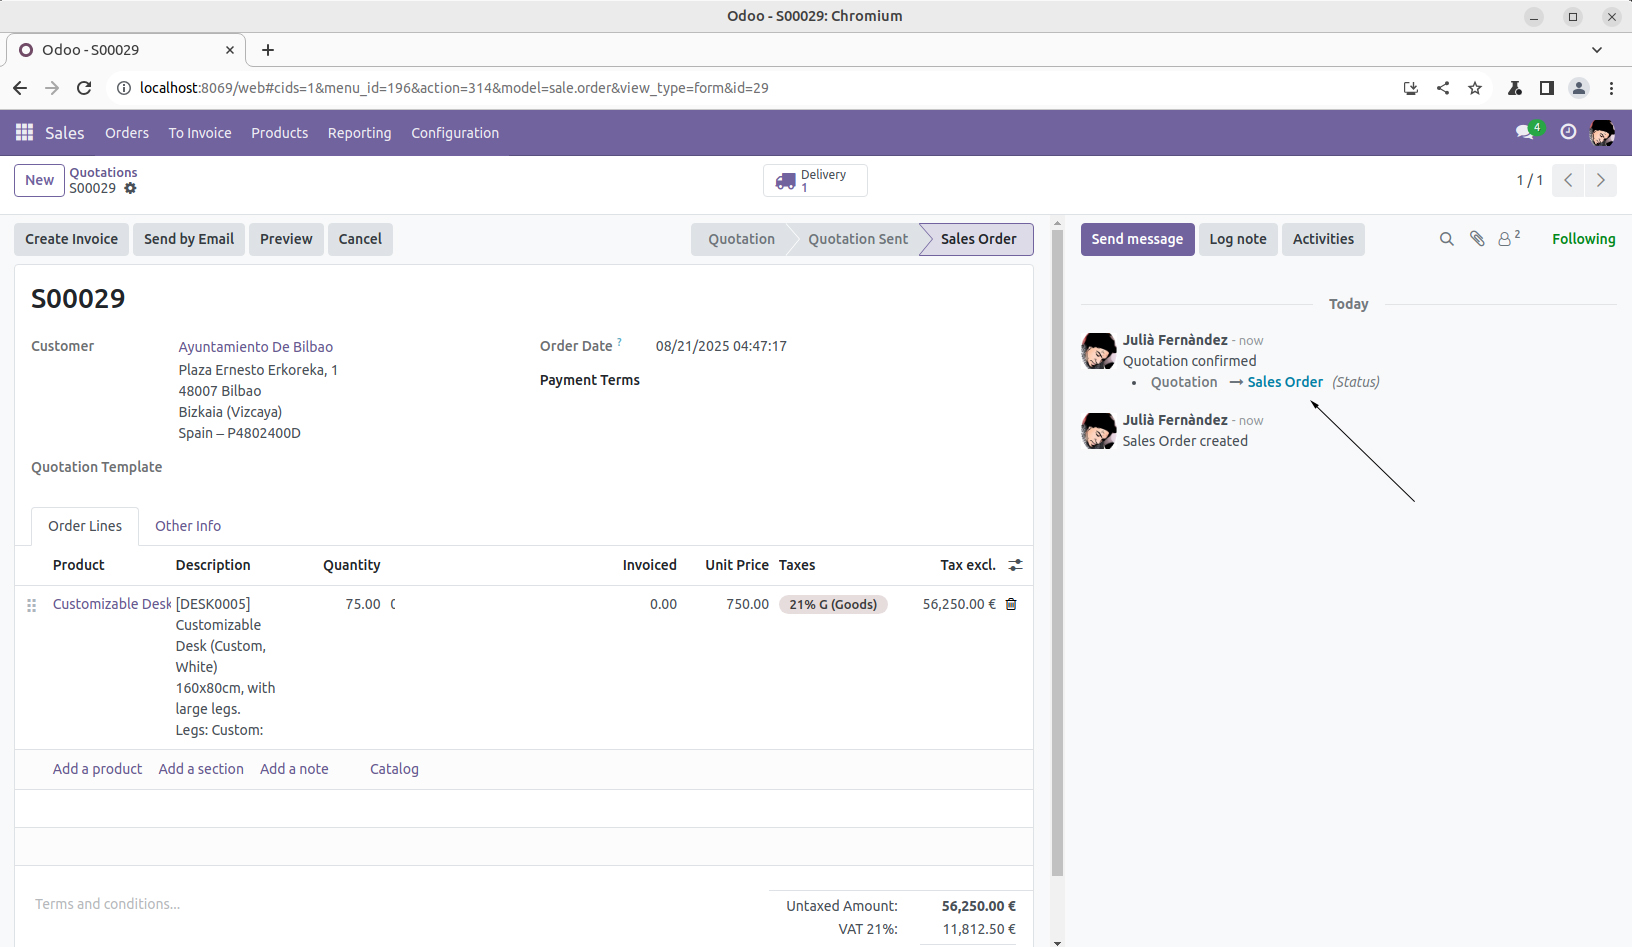Switch to the Other Info tab

[188, 526]
